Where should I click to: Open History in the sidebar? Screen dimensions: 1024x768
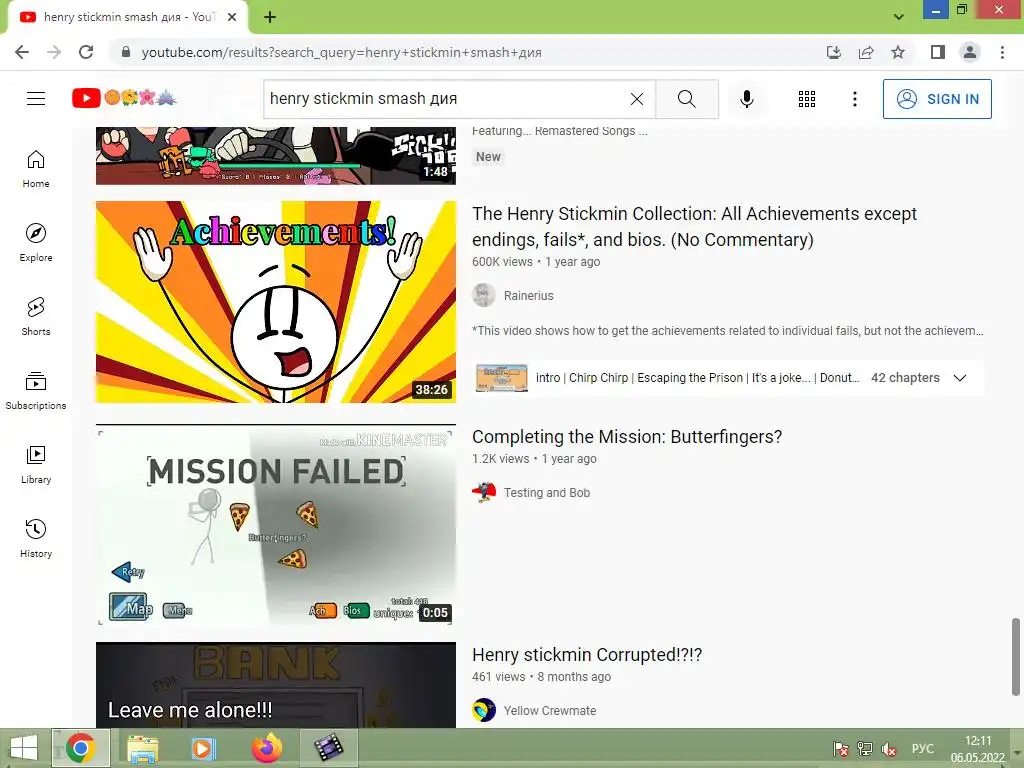[36, 538]
